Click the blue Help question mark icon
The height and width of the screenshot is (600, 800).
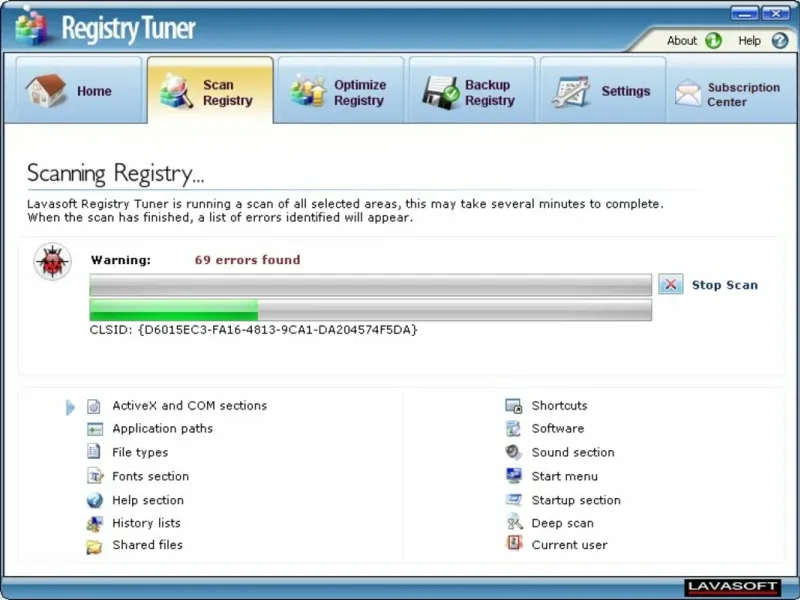pyautogui.click(x=780, y=40)
